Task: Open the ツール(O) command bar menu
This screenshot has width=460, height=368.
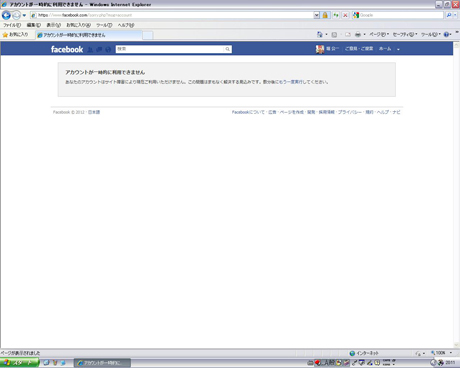Action: coord(431,34)
